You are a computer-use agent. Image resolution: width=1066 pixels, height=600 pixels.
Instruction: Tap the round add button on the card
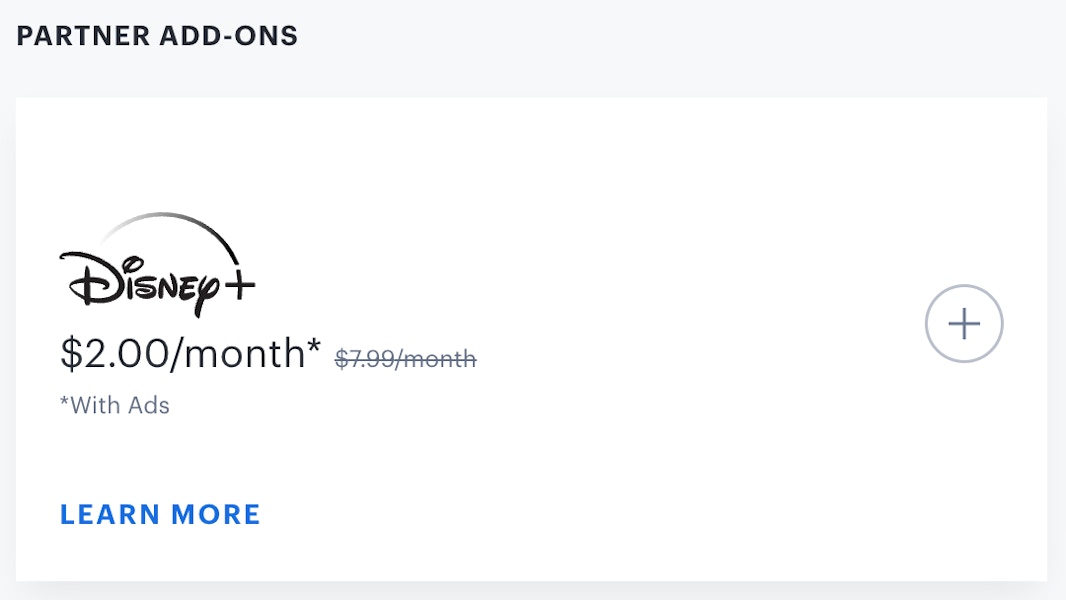coord(963,323)
